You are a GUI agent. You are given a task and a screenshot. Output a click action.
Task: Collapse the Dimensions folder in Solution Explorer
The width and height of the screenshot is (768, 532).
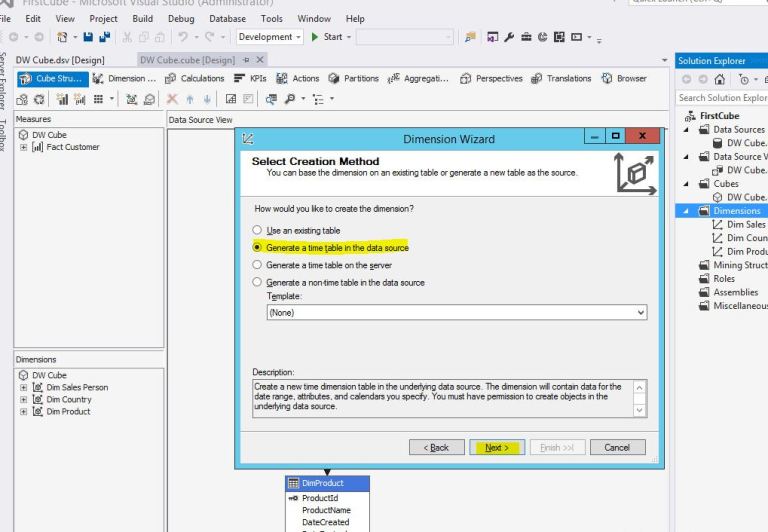pos(686,211)
